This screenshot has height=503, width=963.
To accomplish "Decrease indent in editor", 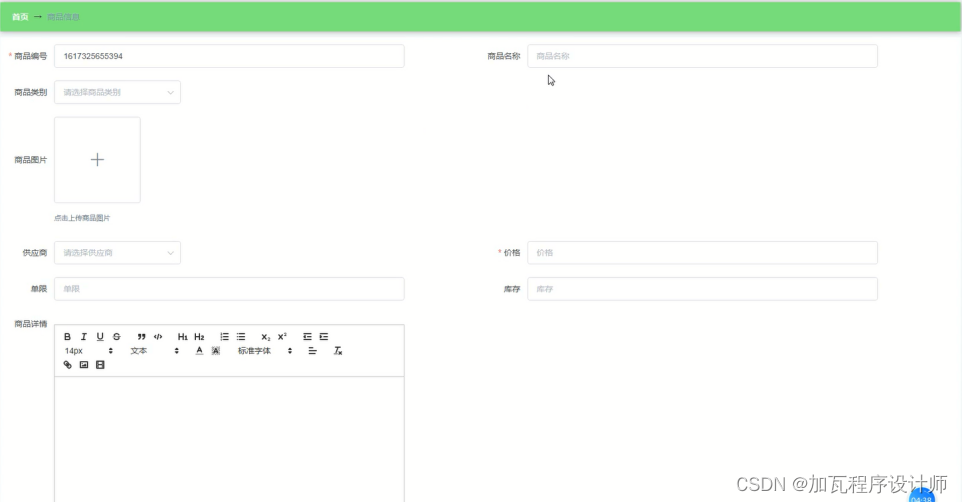I will point(307,337).
